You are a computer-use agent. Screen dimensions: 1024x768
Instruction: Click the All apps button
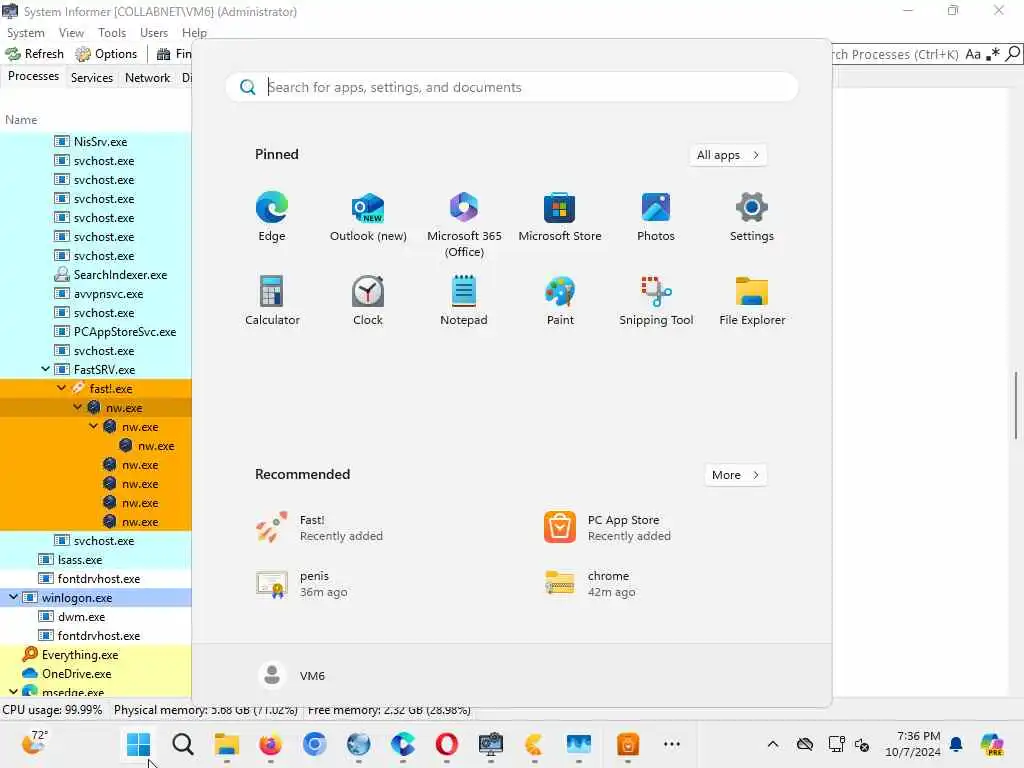[x=728, y=155]
